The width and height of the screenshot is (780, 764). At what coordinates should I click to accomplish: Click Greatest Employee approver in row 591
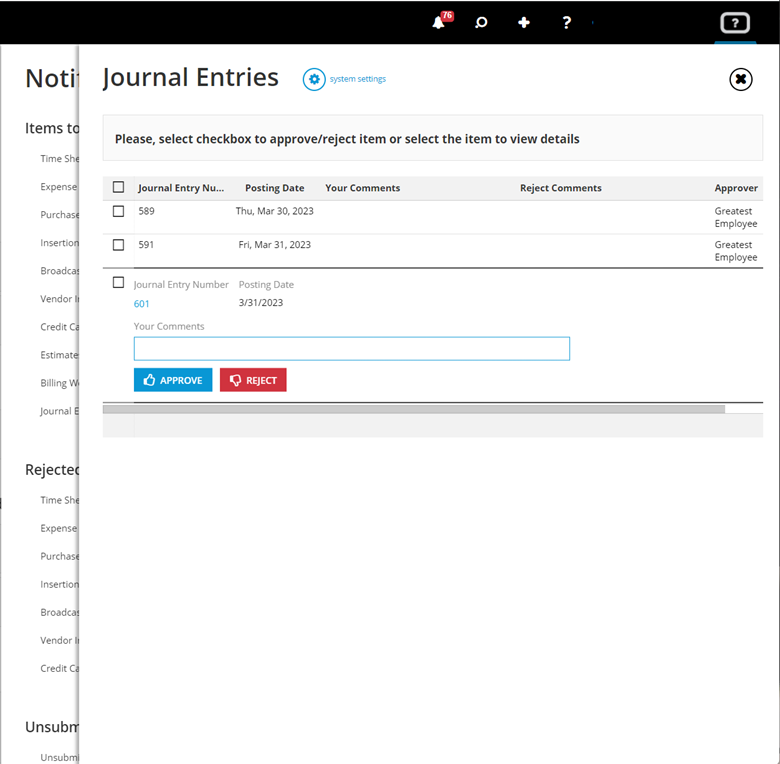(x=736, y=251)
